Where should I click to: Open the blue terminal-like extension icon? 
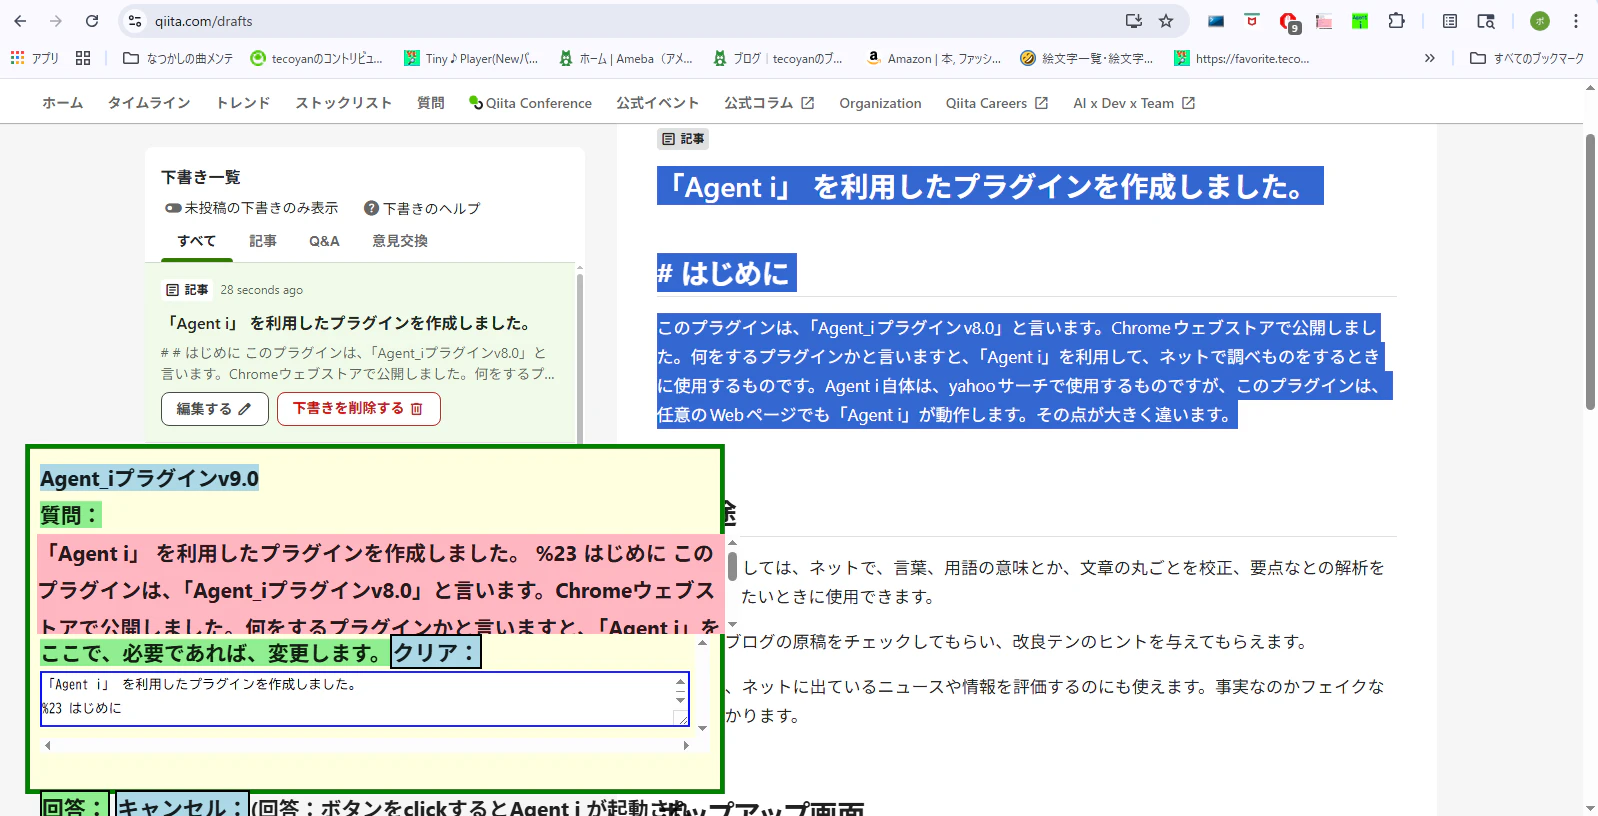1216,21
